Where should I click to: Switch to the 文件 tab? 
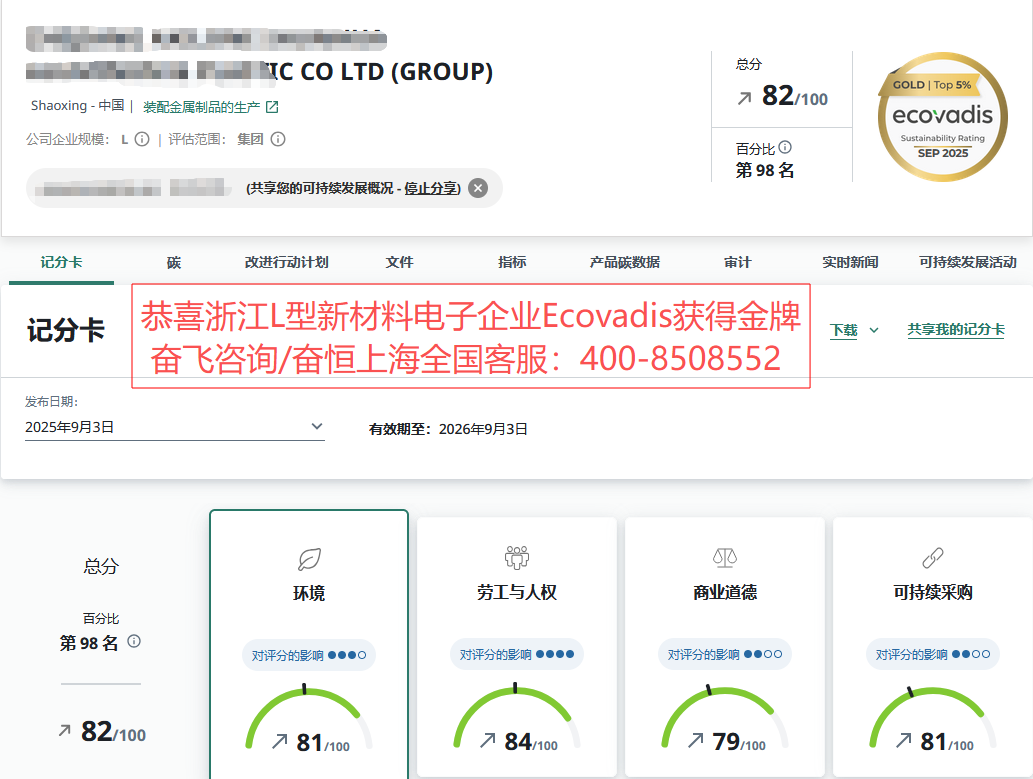399,262
